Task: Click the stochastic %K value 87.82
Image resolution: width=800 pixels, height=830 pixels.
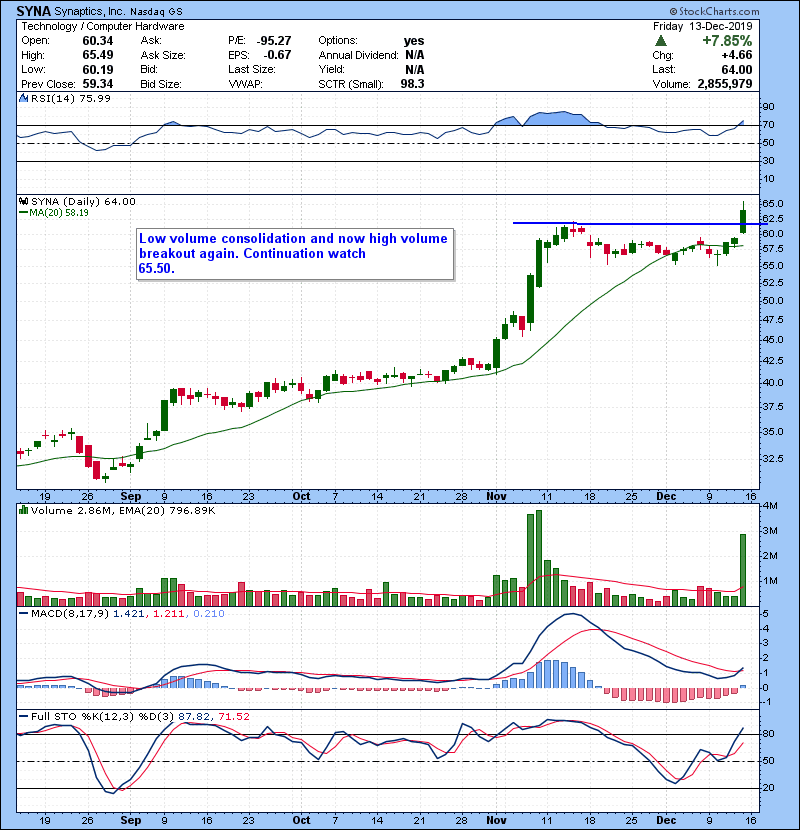Action: click(x=193, y=717)
